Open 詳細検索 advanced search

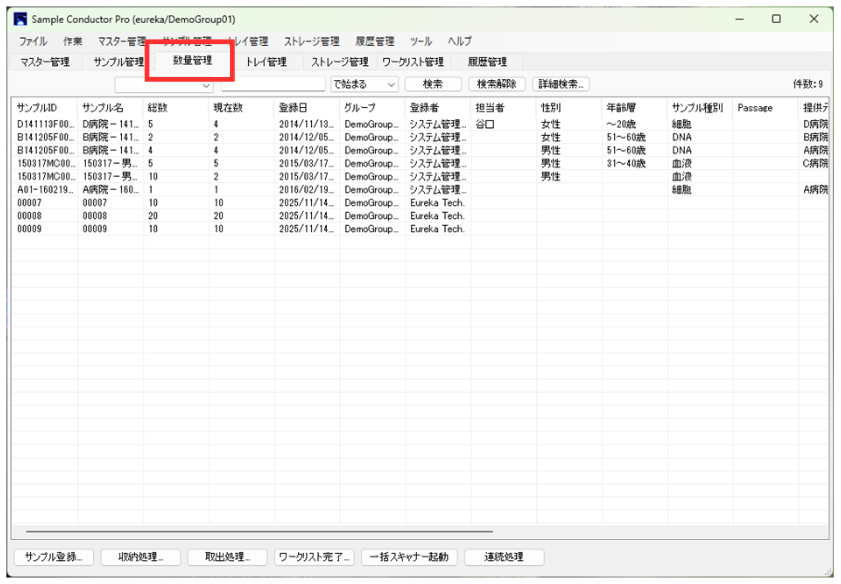coord(561,85)
